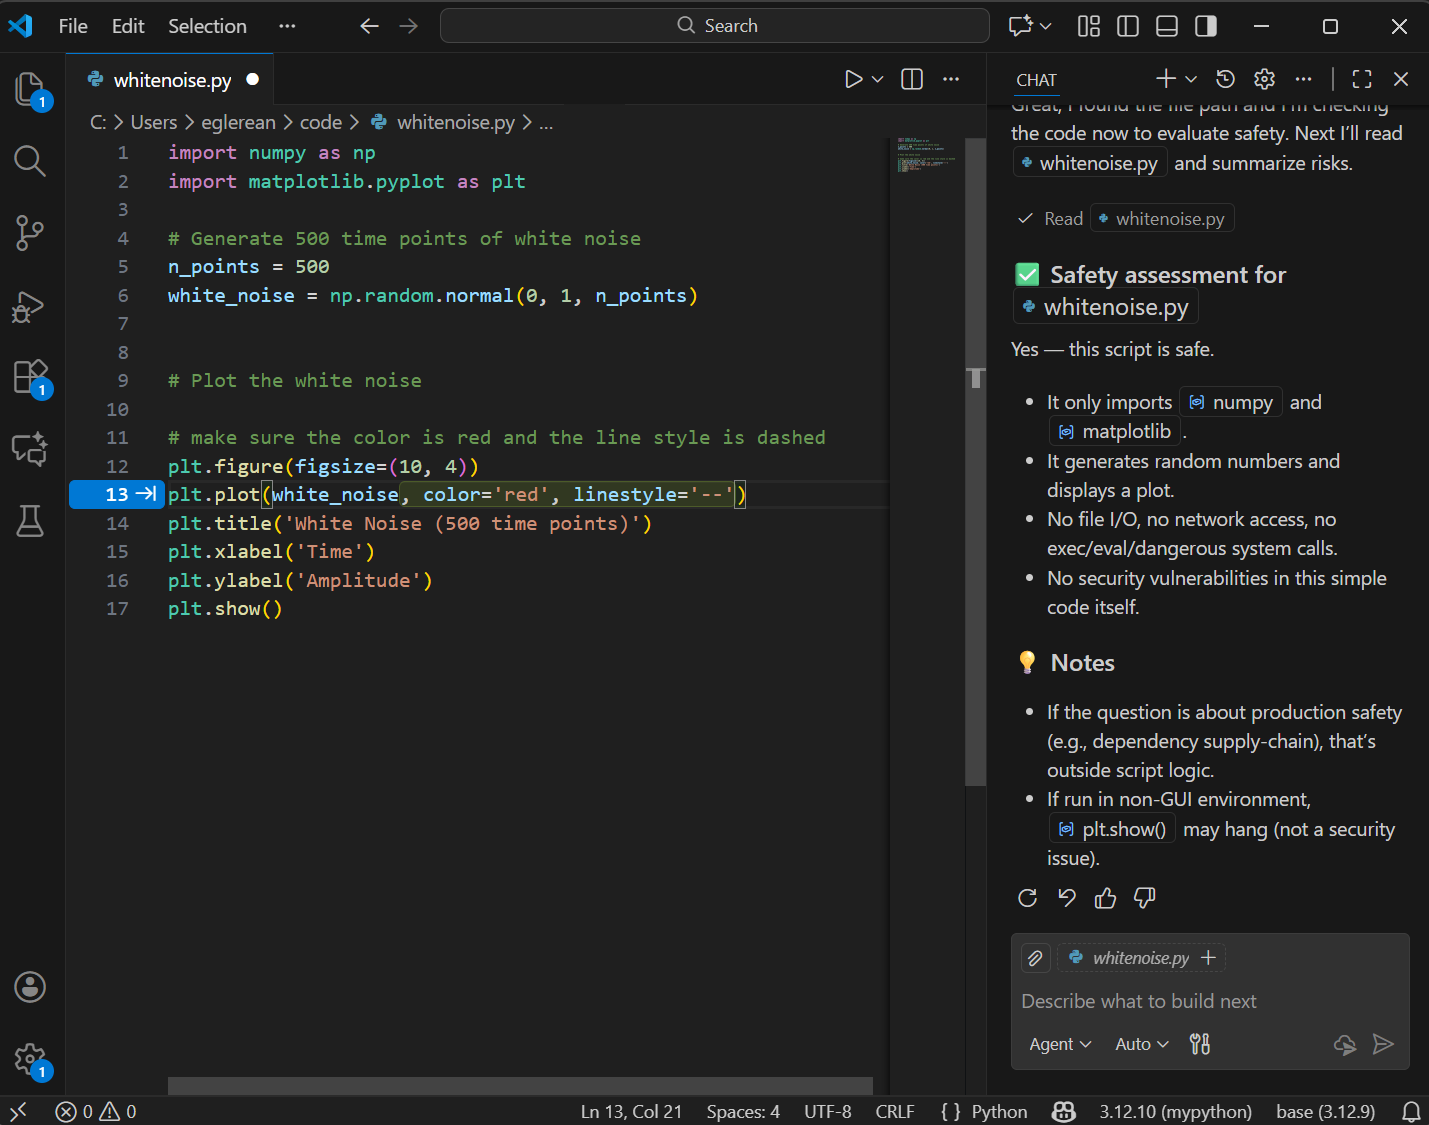Click the CRLF line ending indicator
The image size is (1429, 1125).
(894, 1111)
